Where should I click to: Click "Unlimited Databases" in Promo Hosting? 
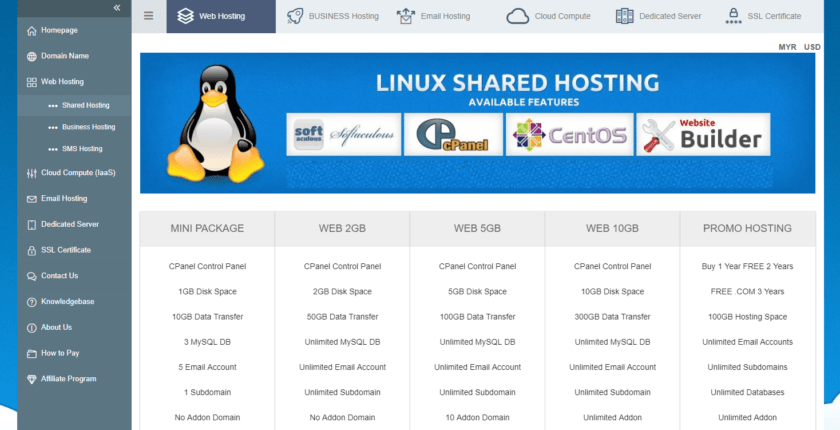click(x=747, y=392)
